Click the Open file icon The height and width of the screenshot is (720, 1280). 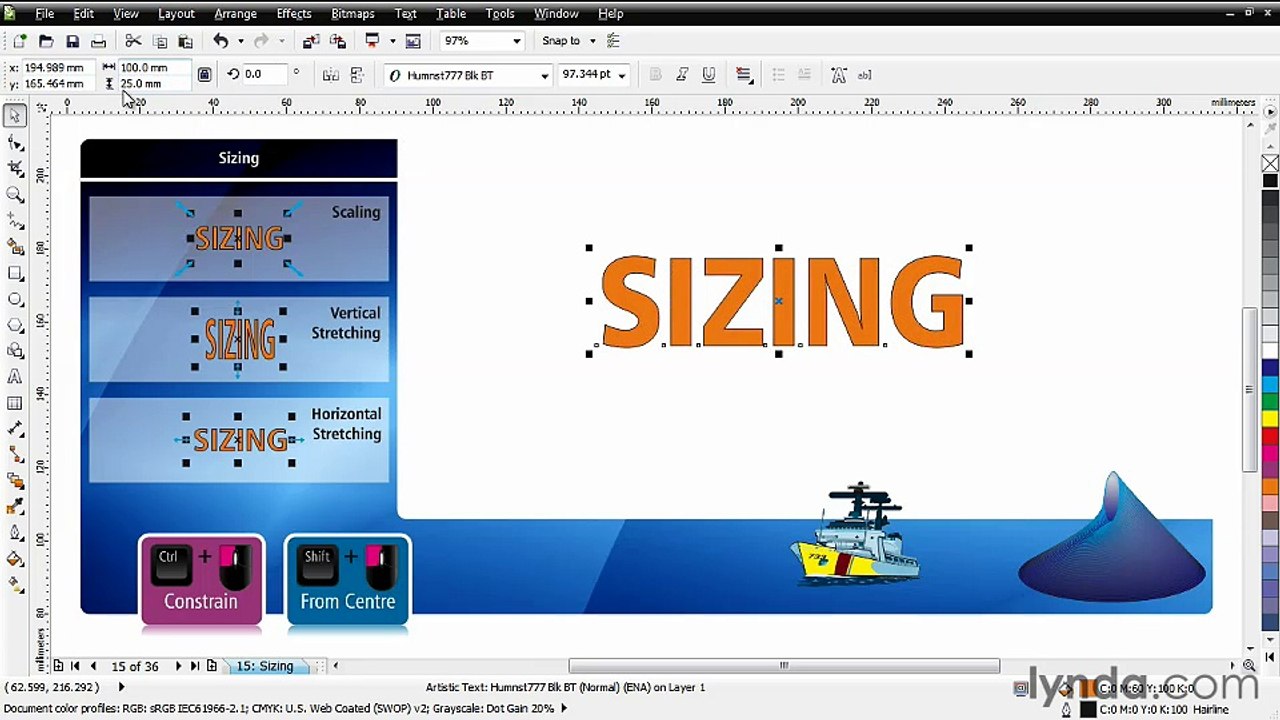[x=45, y=41]
